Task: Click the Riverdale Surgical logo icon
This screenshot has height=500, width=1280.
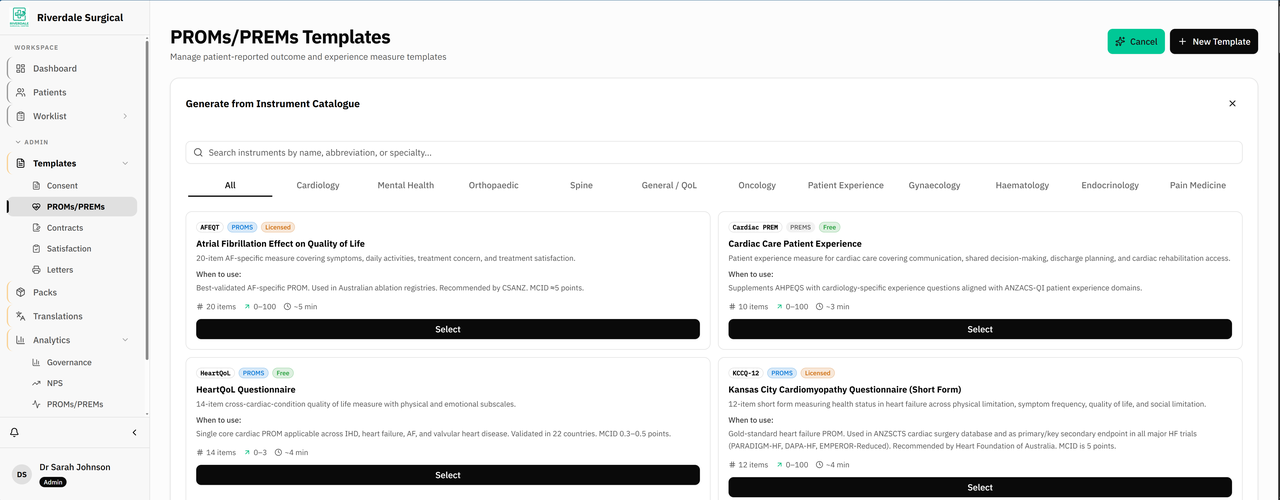Action: (19, 17)
